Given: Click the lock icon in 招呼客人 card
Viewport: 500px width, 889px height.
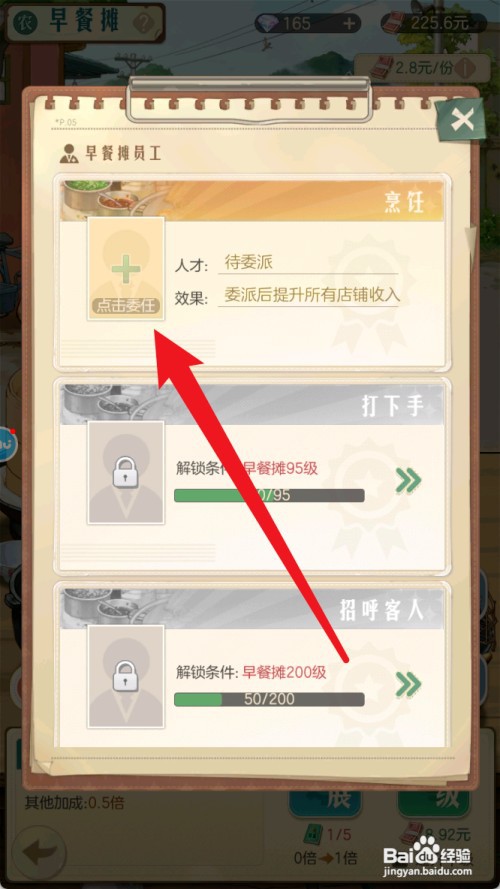Looking at the screenshot, I should 125,676.
